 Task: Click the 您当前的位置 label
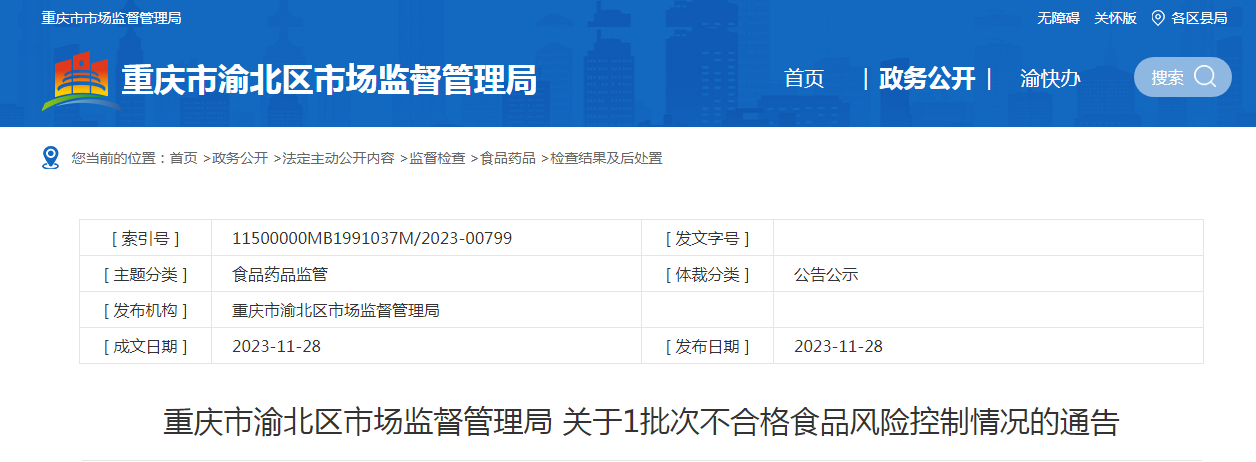(x=118, y=158)
